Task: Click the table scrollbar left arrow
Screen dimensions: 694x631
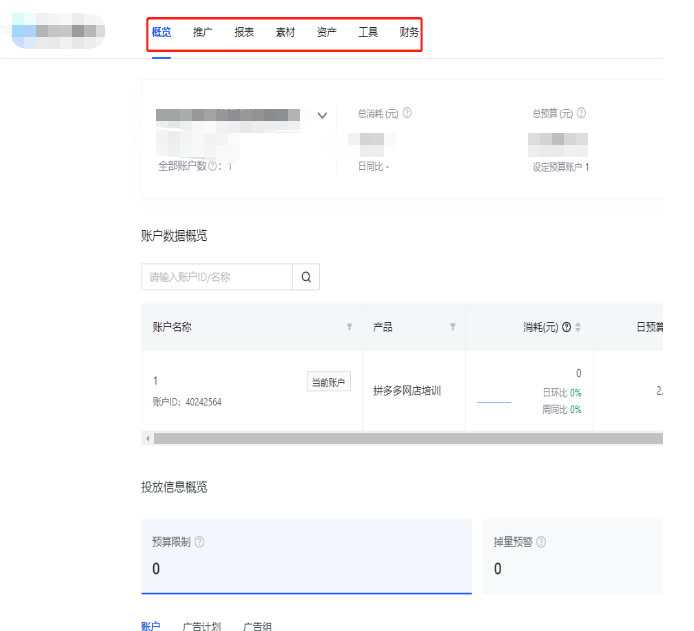Action: [x=148, y=439]
